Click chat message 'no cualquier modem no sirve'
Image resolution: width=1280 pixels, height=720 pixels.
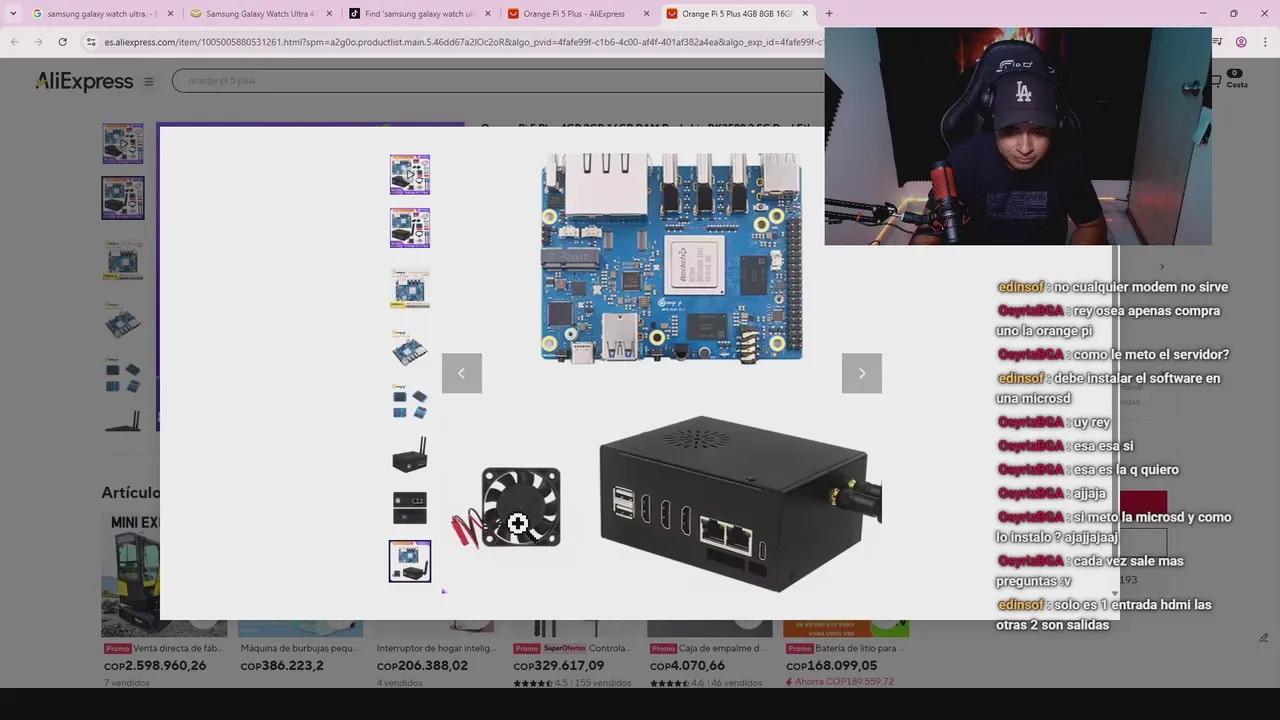1112,287
